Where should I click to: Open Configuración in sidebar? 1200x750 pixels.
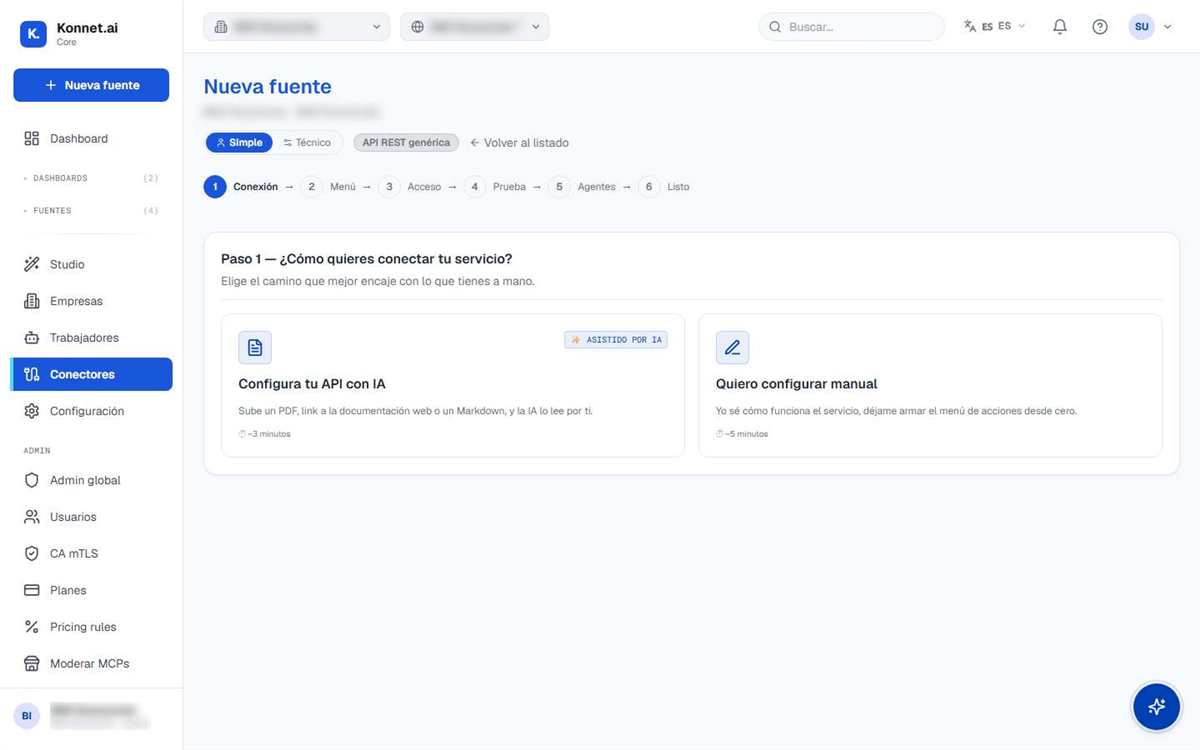pyautogui.click(x=91, y=411)
